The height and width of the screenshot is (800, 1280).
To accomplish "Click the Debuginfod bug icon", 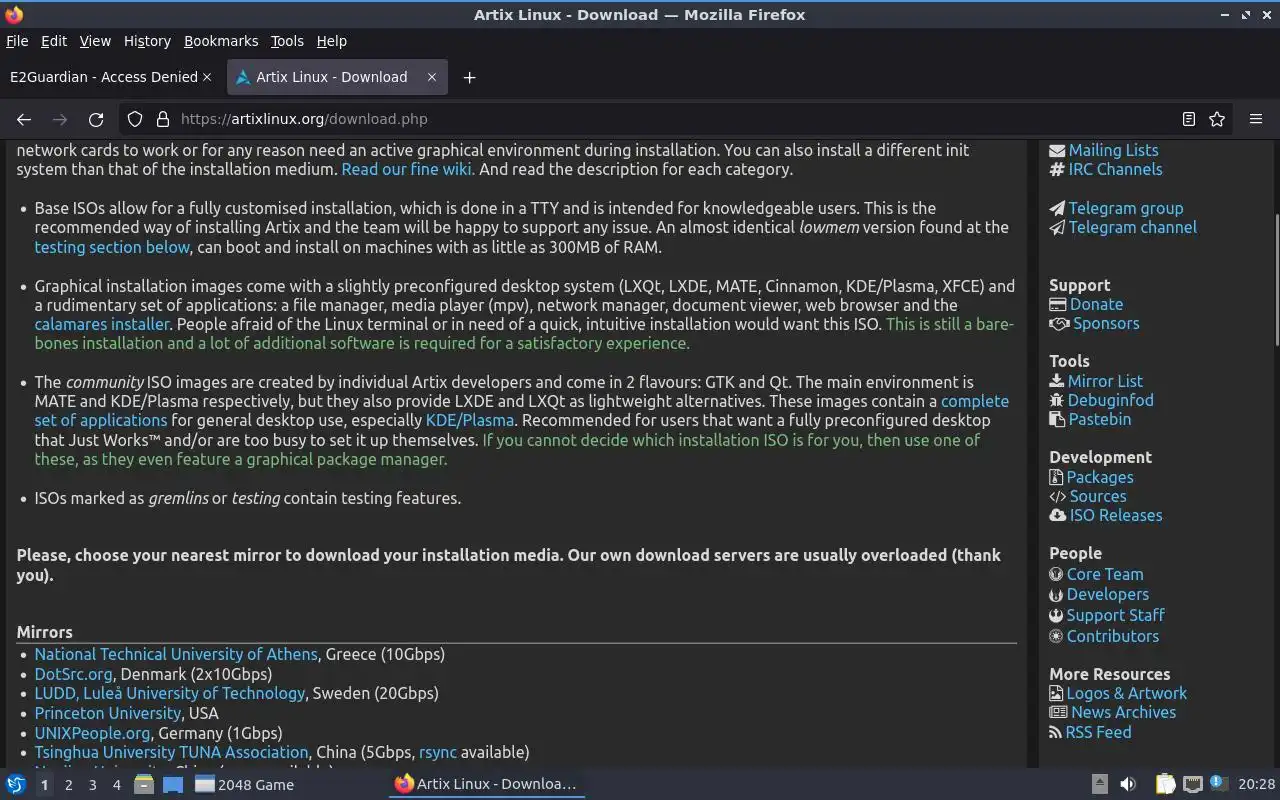I will click(x=1057, y=400).
